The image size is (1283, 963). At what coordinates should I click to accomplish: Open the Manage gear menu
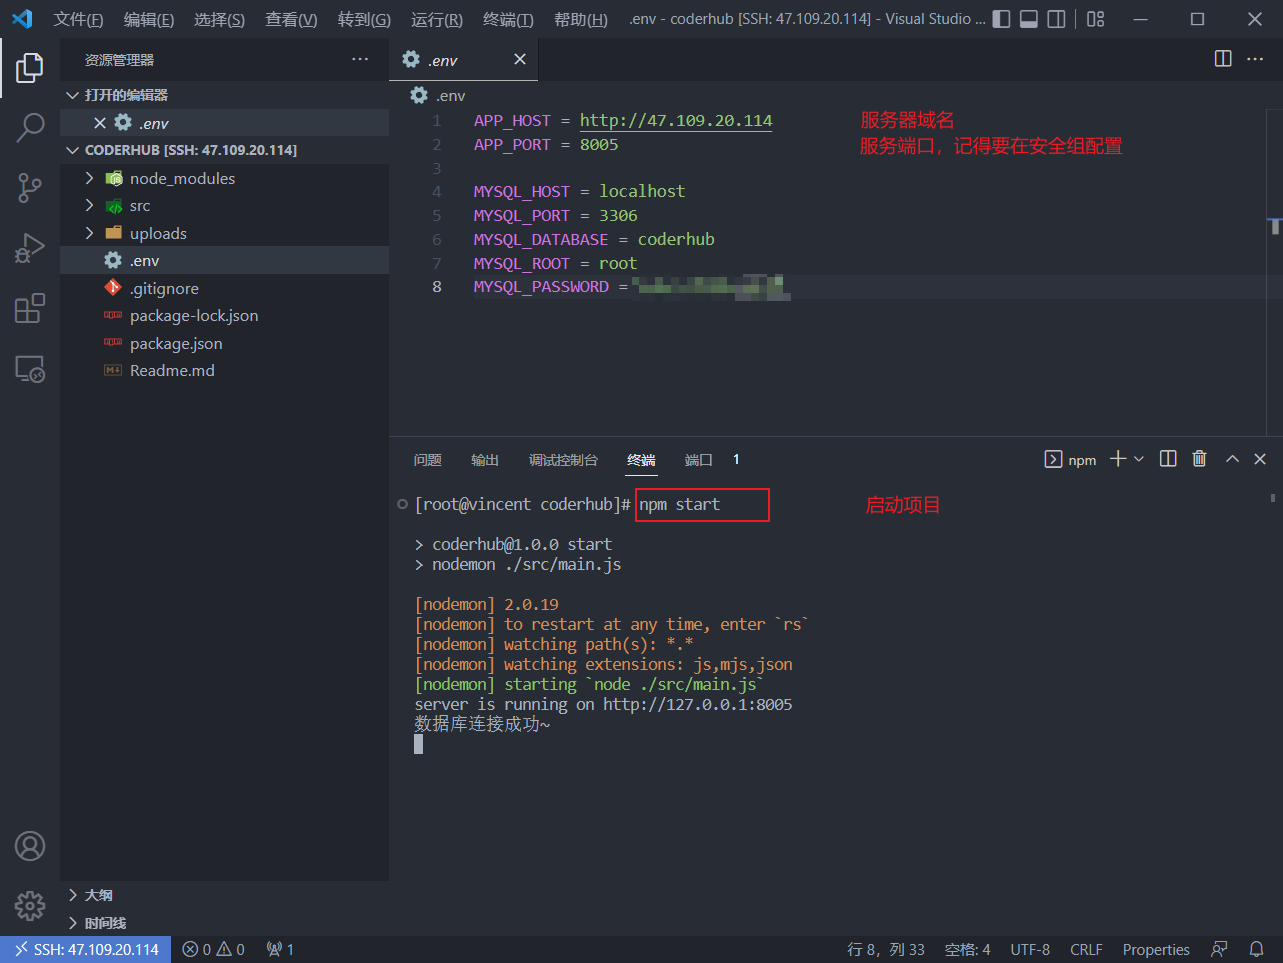30,906
